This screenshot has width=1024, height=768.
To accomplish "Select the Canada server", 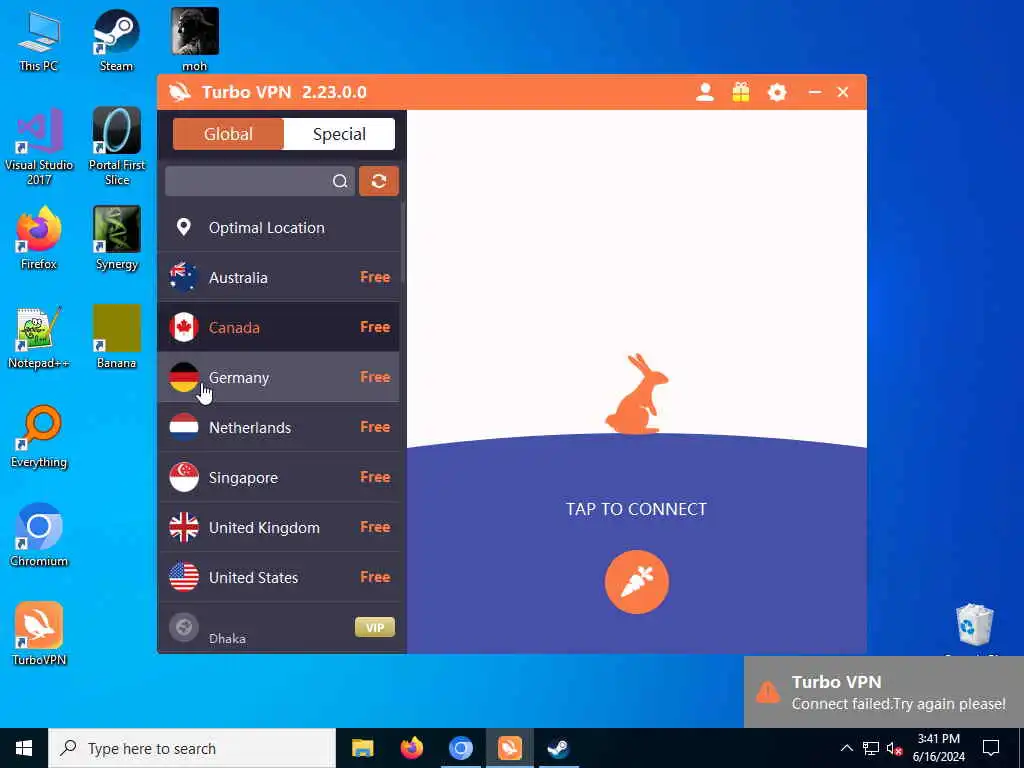I will pos(279,327).
